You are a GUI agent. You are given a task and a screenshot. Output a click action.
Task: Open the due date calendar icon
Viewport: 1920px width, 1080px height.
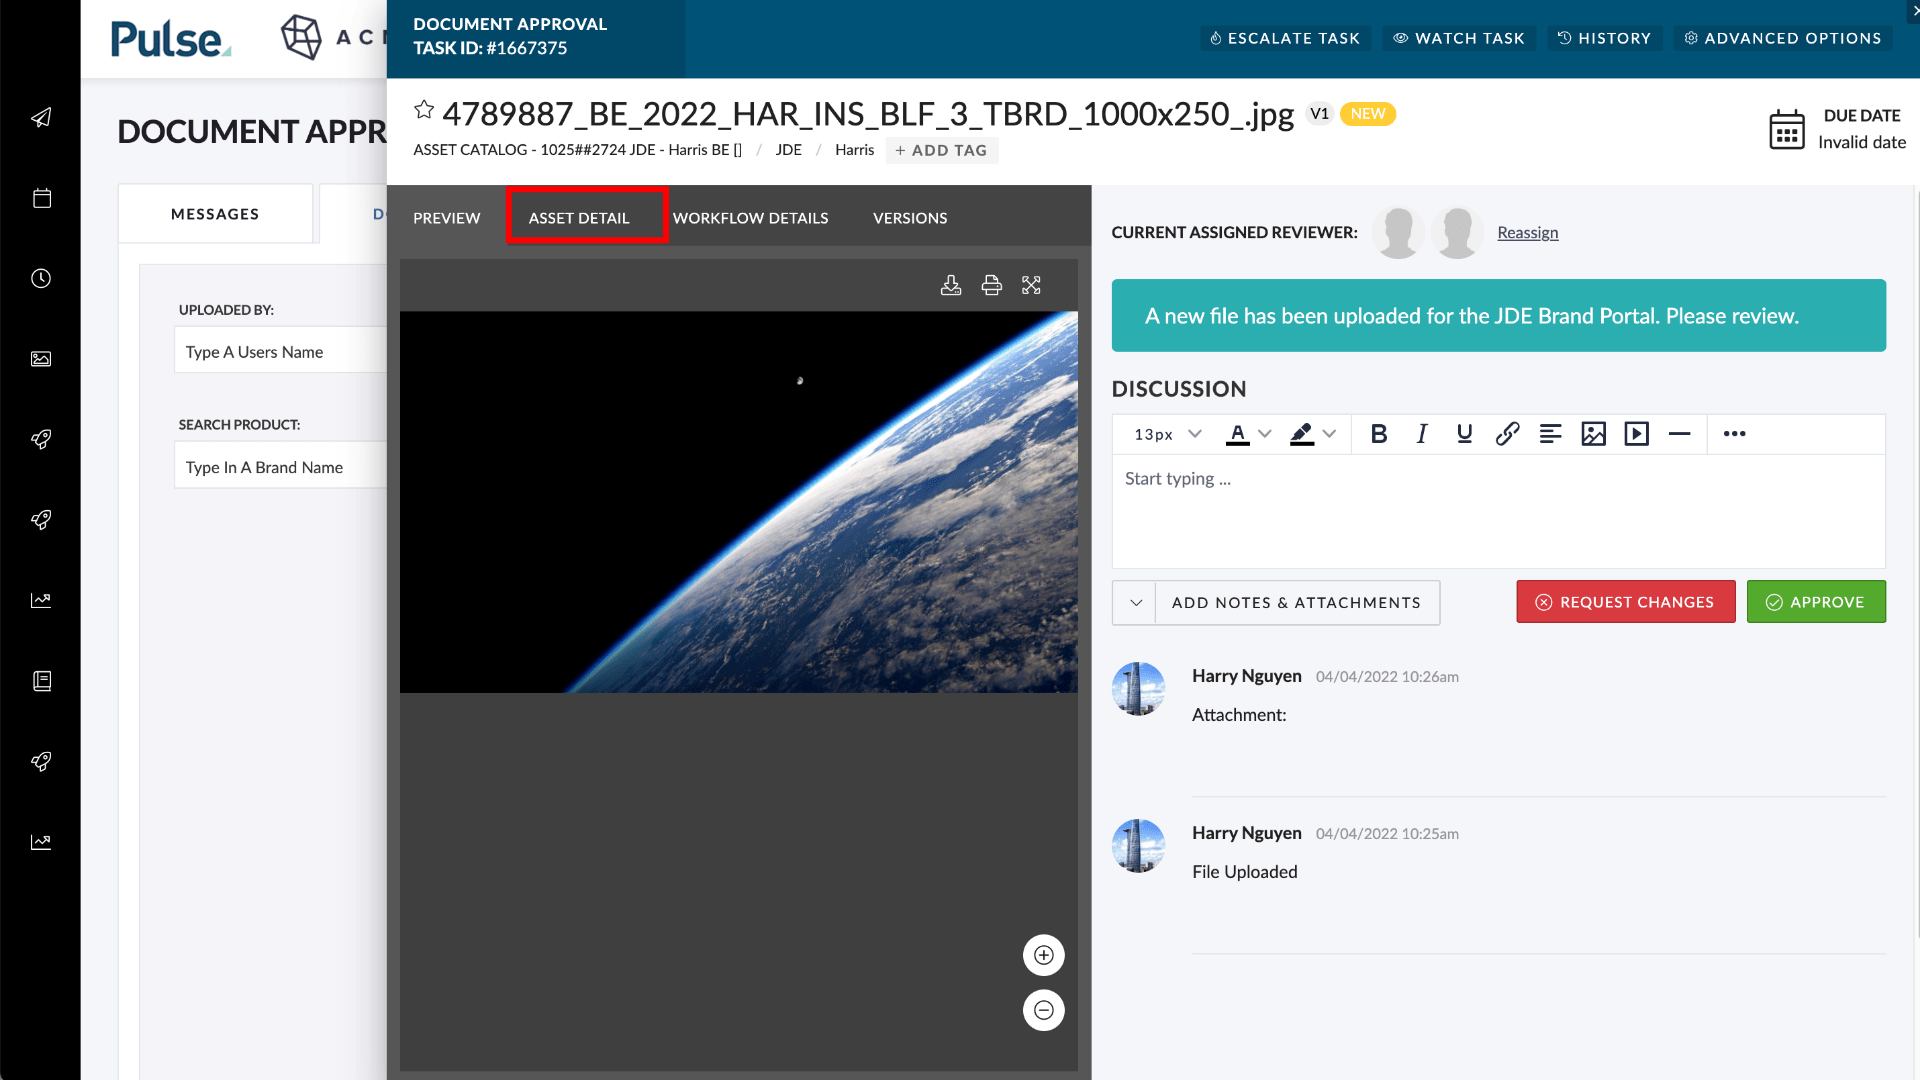pyautogui.click(x=1787, y=130)
